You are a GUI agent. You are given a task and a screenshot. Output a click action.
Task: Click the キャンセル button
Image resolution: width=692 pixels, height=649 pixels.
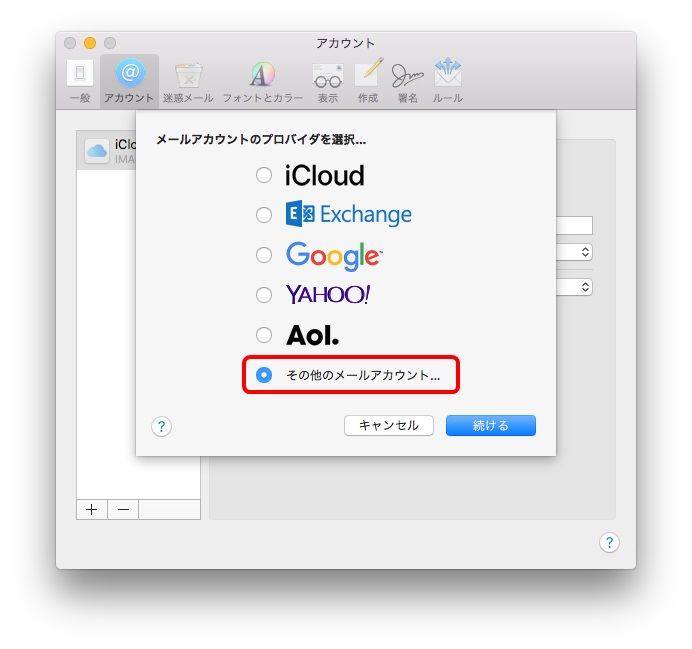pos(389,425)
